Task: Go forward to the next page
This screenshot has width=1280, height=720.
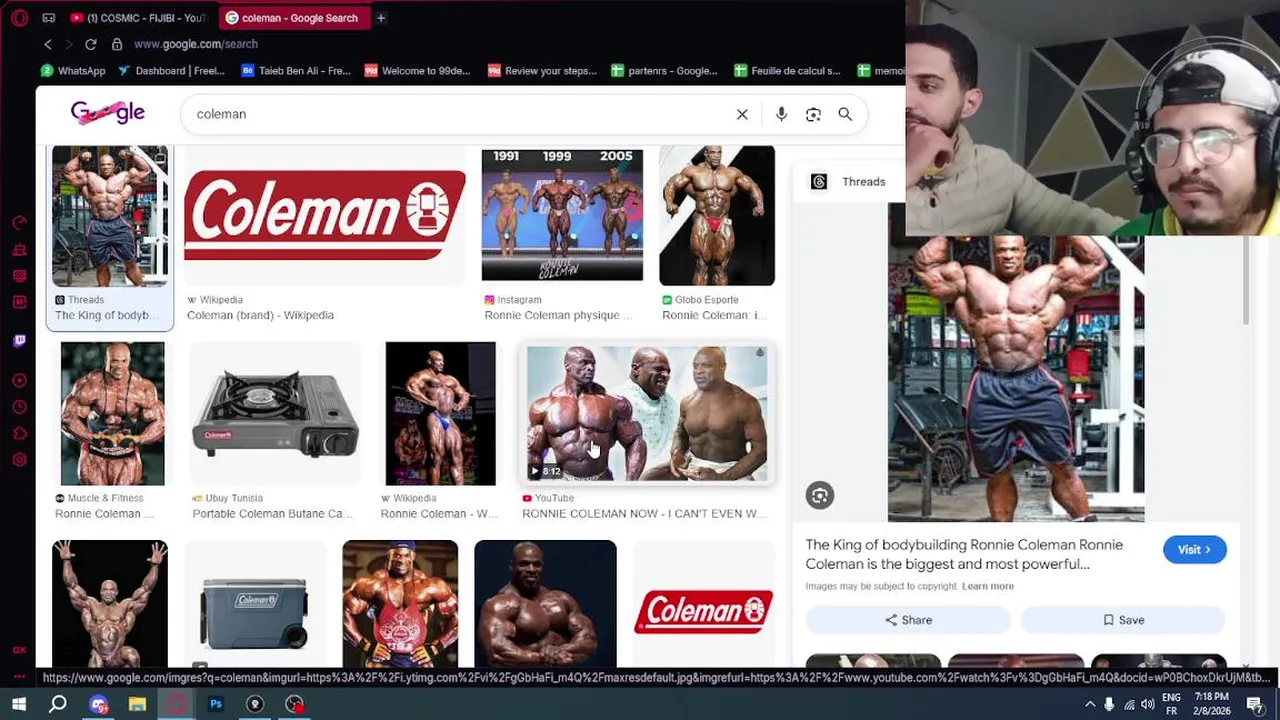Action: coord(69,44)
